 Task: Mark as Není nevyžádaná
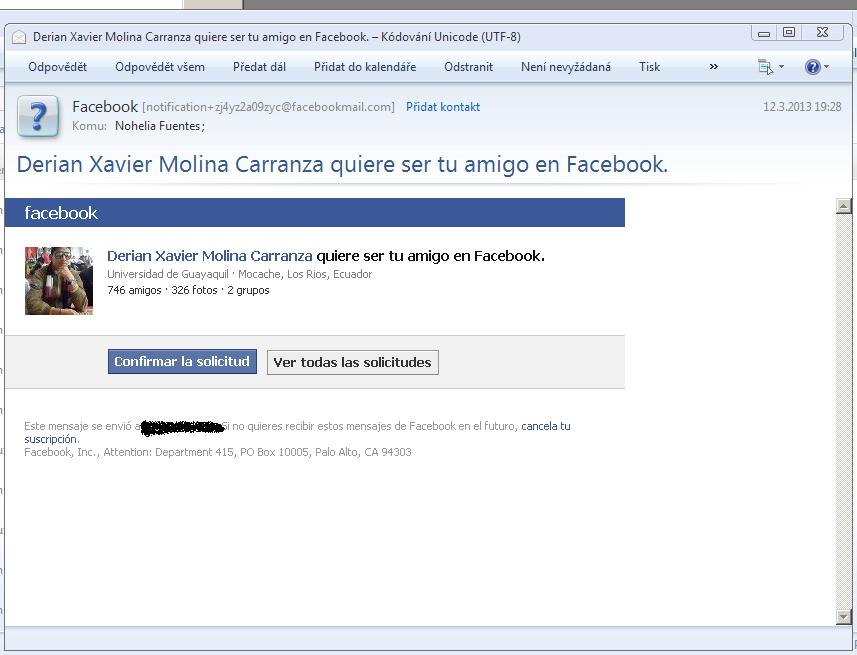[x=566, y=67]
